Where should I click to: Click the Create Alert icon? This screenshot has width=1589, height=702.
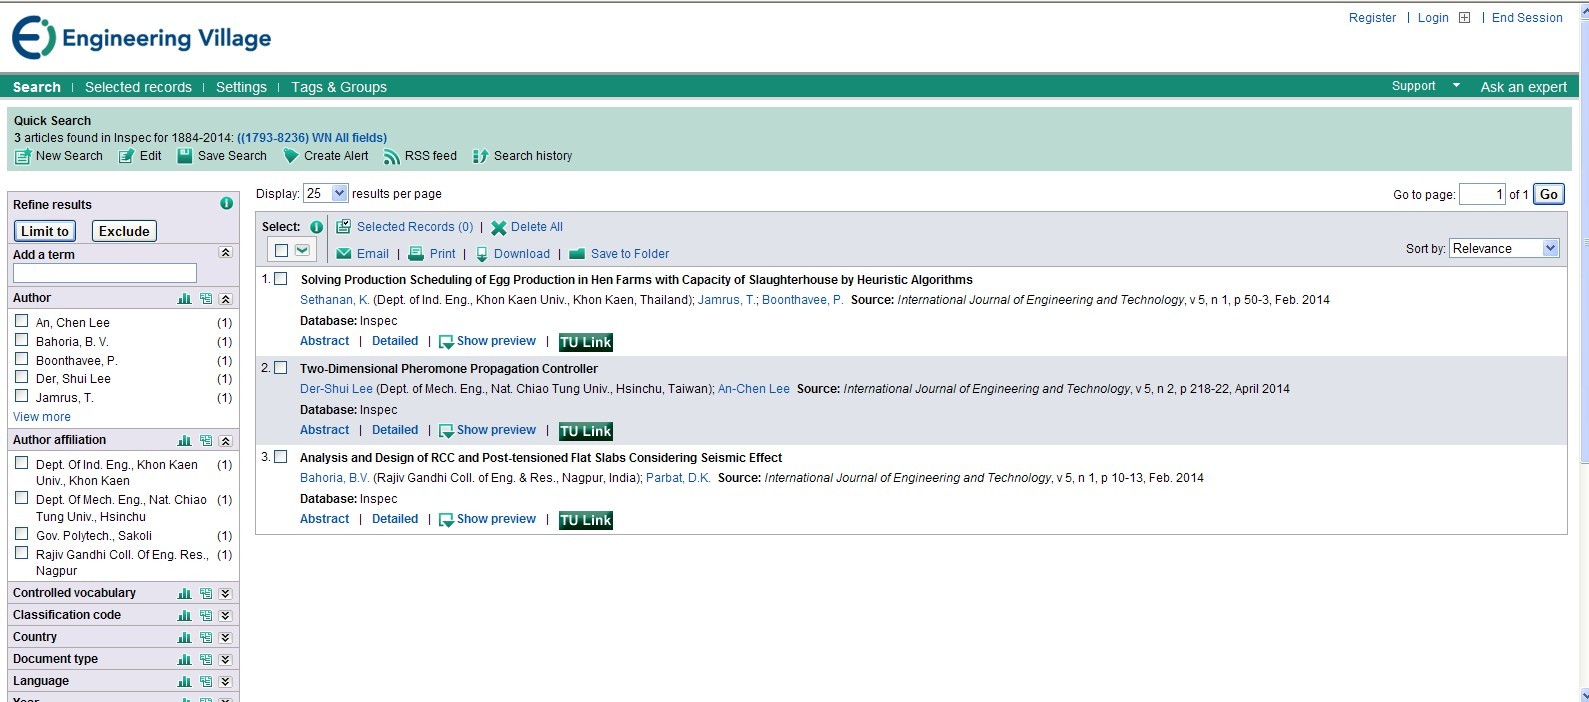[291, 156]
